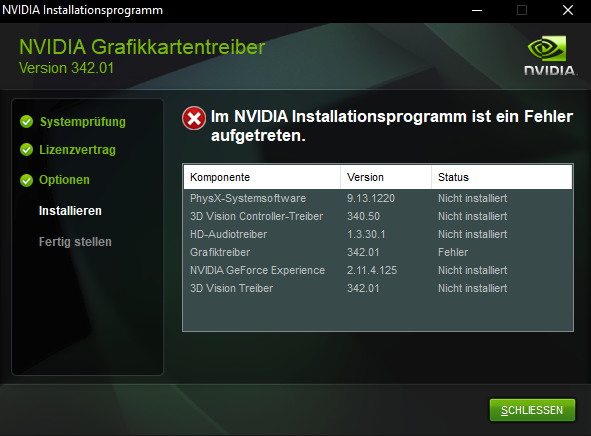Click the Version 342.01 subtitle
The image size is (591, 436).
pos(66,68)
